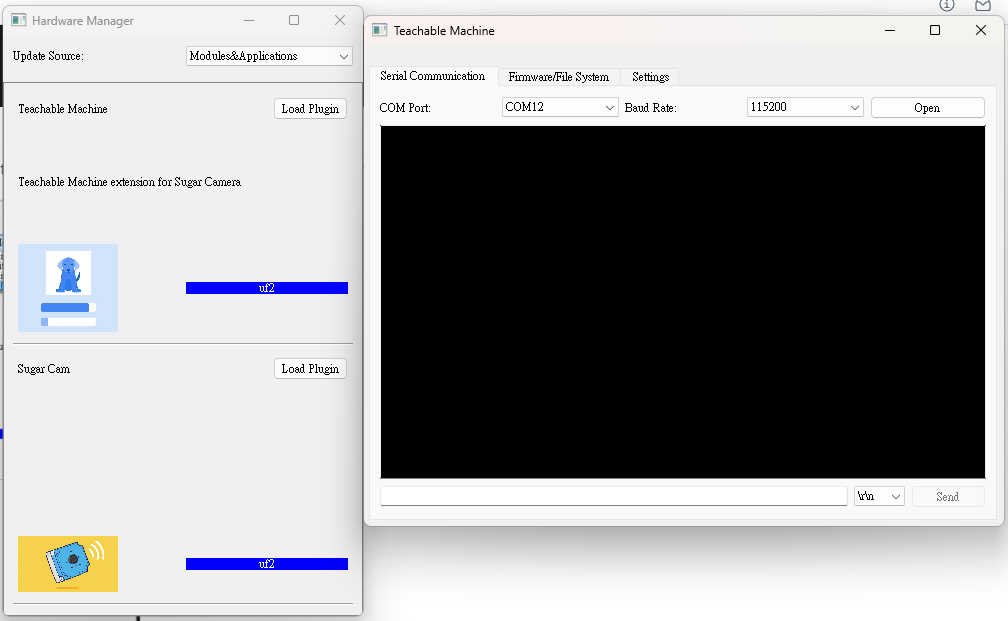Viewport: 1008px width, 621px height.
Task: Expand the Baud Rate dropdown
Action: click(x=805, y=107)
